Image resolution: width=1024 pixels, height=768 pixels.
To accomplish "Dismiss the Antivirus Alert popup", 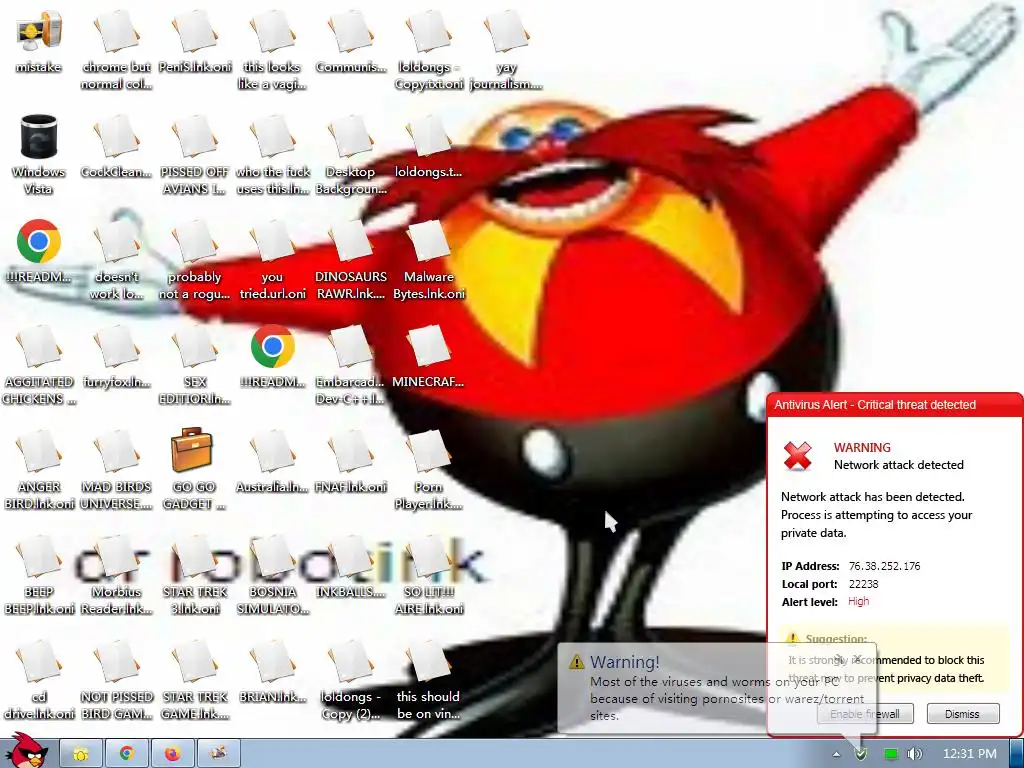I will pyautogui.click(x=963, y=714).
